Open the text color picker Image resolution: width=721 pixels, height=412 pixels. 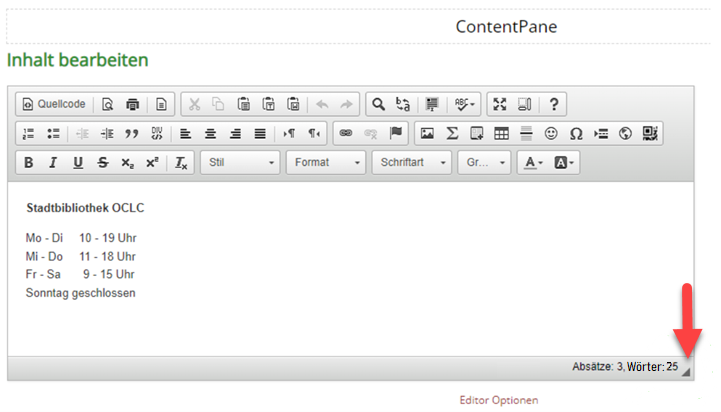coord(534,163)
